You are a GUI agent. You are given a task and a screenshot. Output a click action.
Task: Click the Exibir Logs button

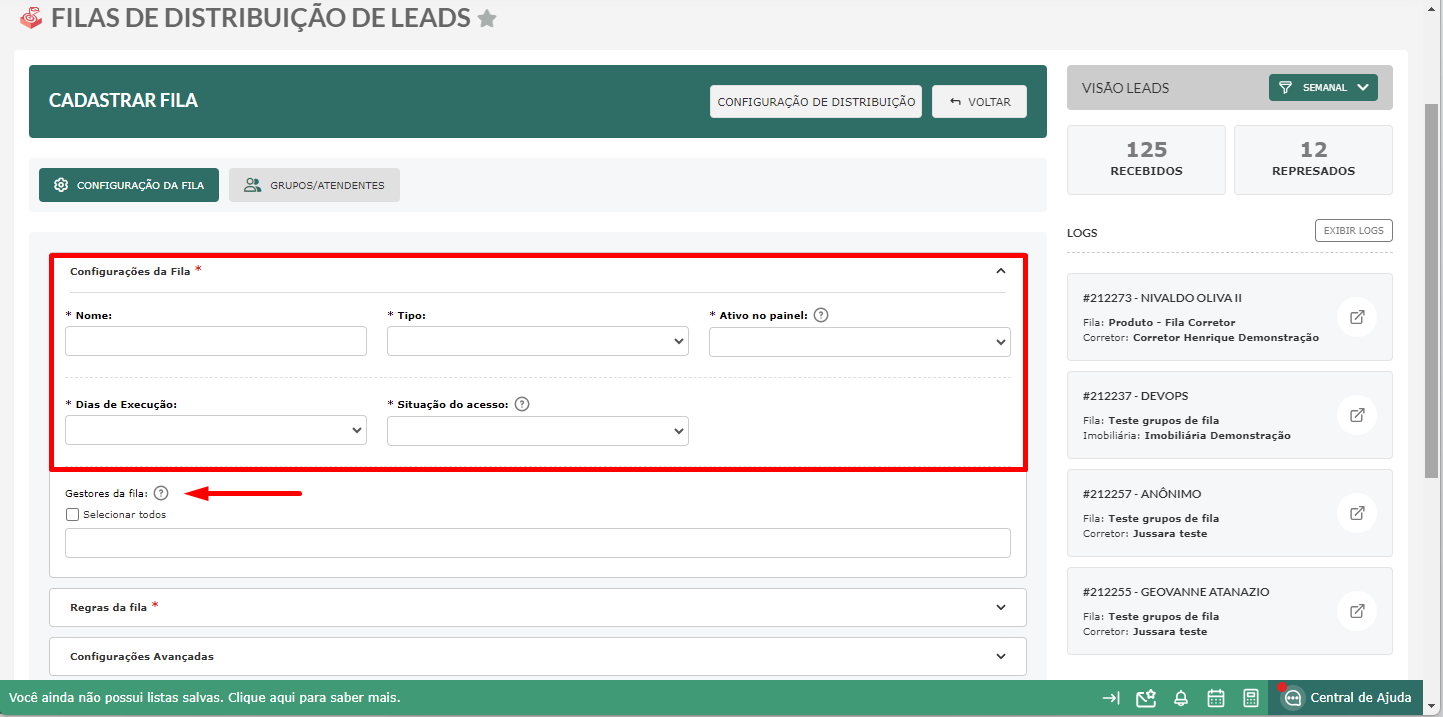point(1353,230)
